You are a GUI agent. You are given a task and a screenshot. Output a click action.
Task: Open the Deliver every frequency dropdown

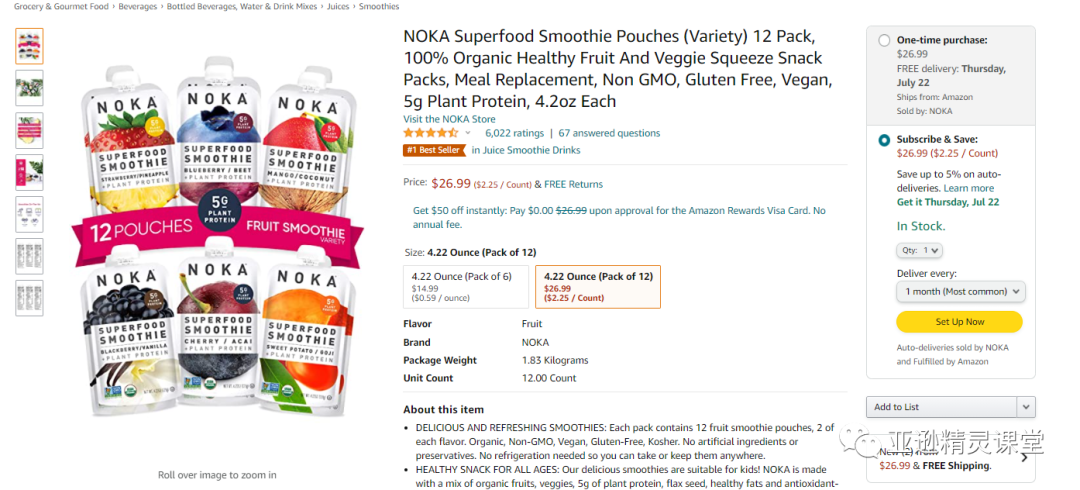click(x=961, y=292)
